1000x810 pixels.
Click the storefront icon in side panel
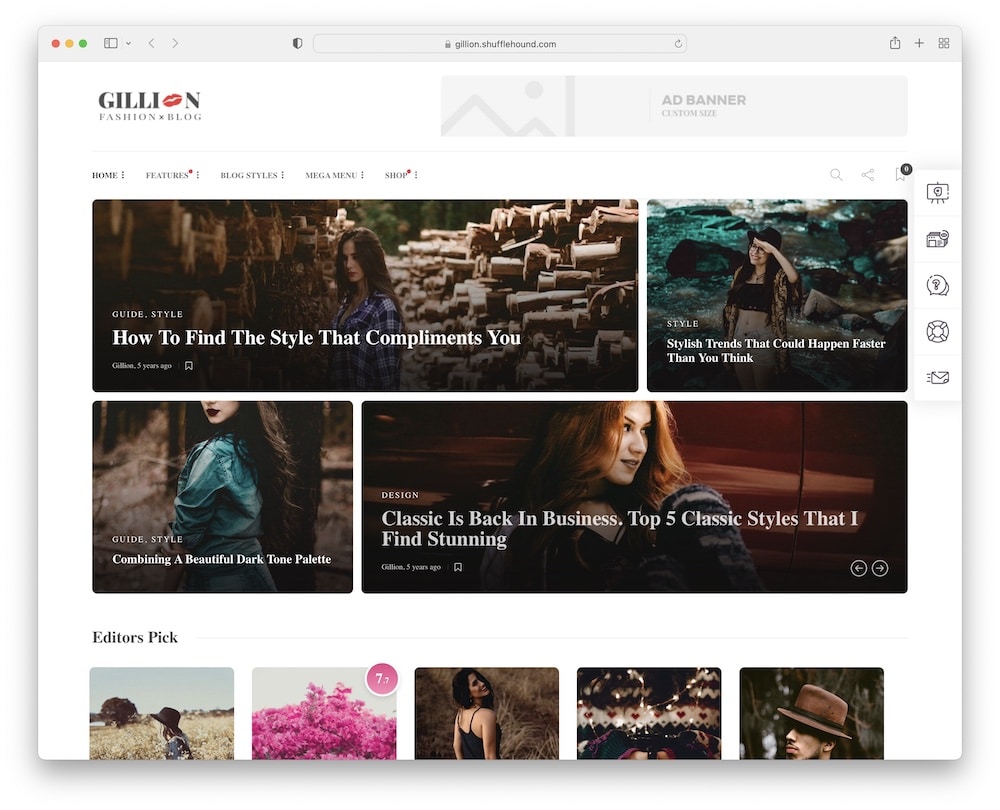coord(938,239)
